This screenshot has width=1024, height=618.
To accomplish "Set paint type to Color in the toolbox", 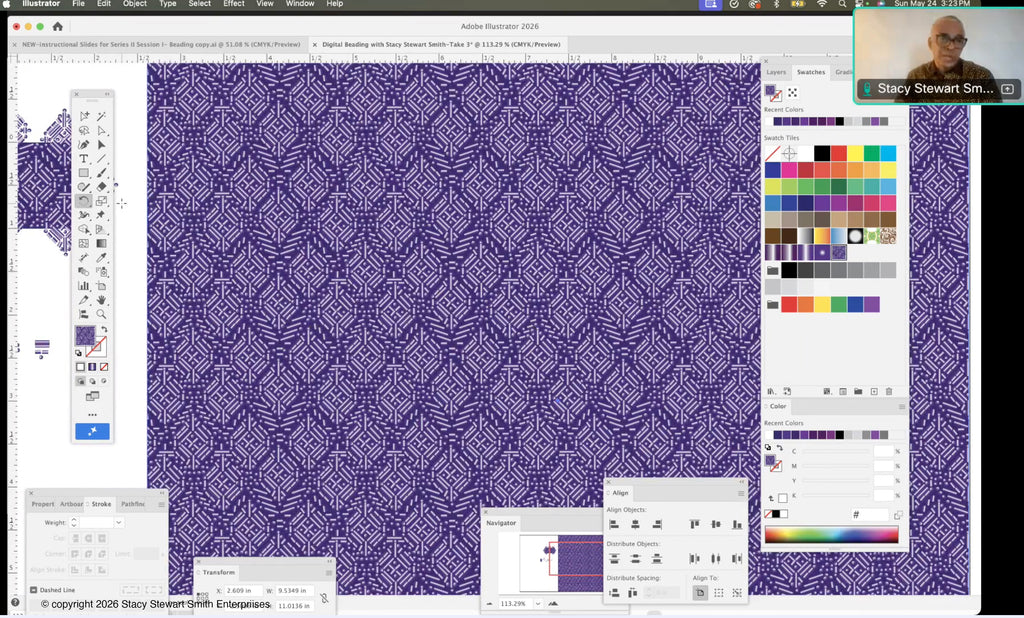I will [80, 367].
